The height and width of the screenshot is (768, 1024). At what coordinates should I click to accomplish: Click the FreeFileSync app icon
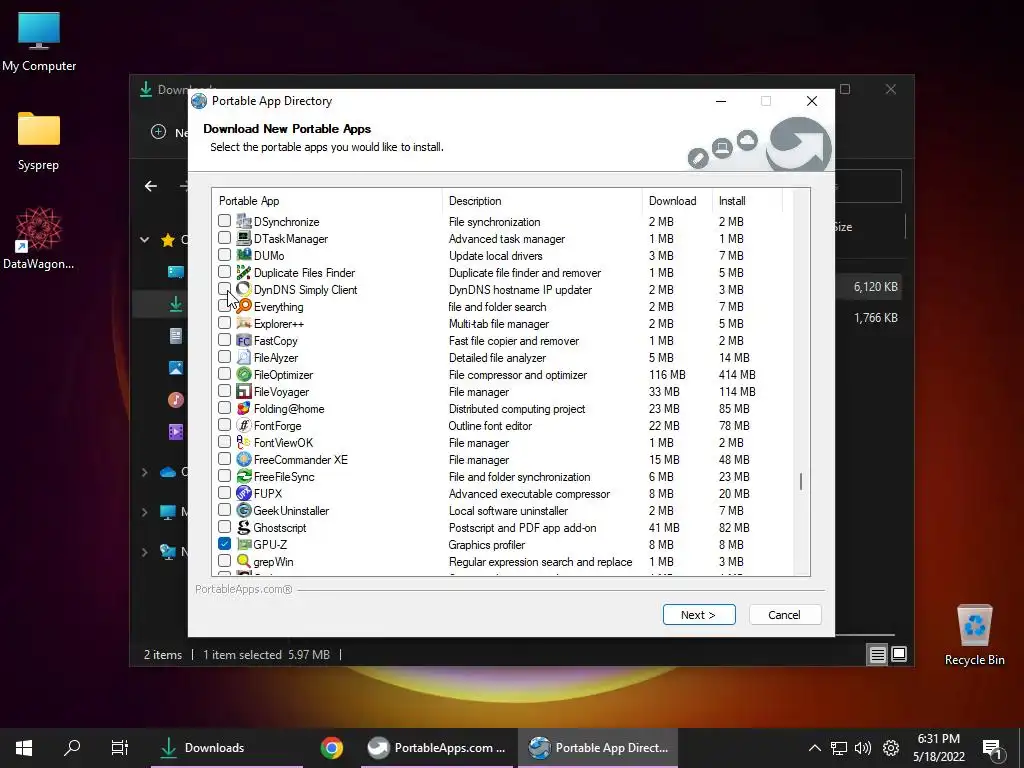coord(244,476)
